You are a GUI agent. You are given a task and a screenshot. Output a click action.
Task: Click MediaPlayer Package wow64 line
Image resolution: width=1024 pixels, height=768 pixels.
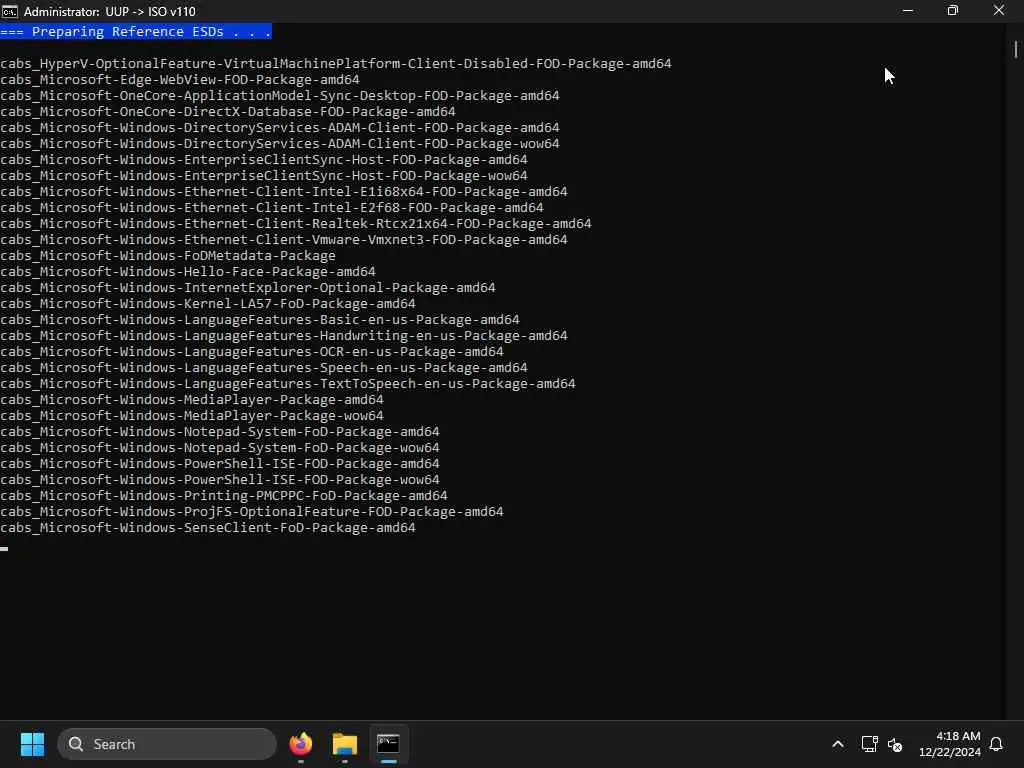pyautogui.click(x=192, y=415)
